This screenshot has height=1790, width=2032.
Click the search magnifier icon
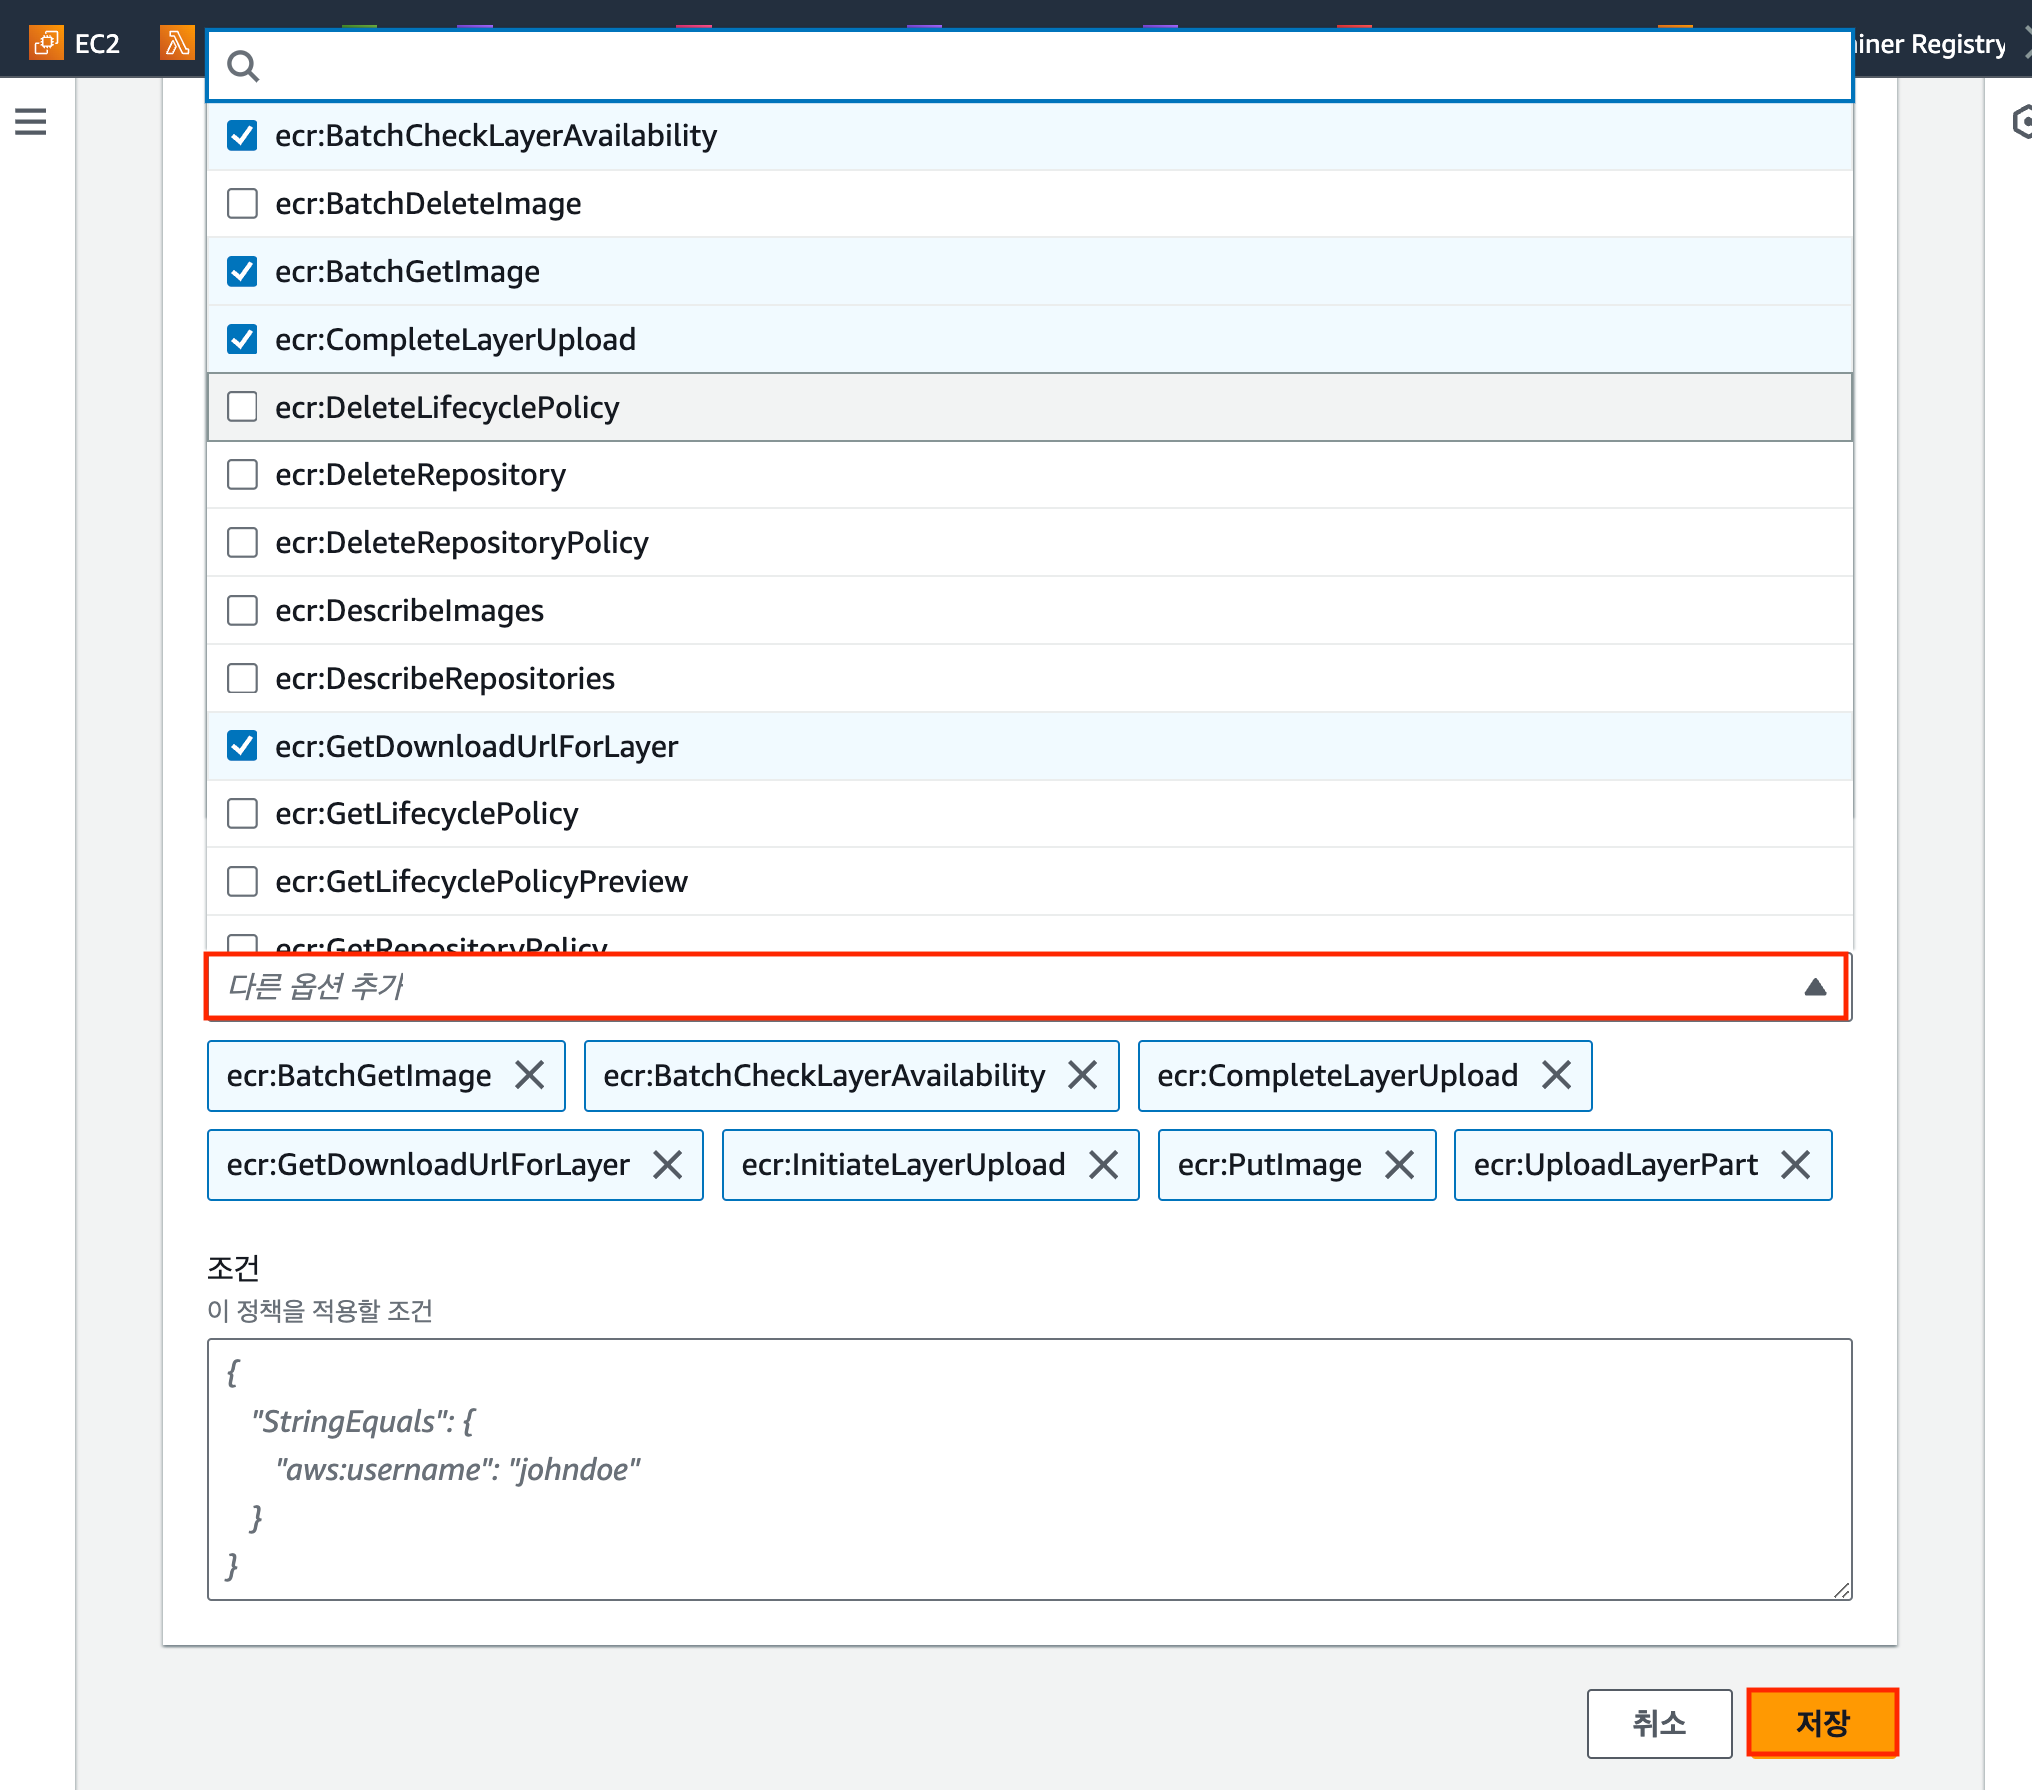tap(243, 67)
